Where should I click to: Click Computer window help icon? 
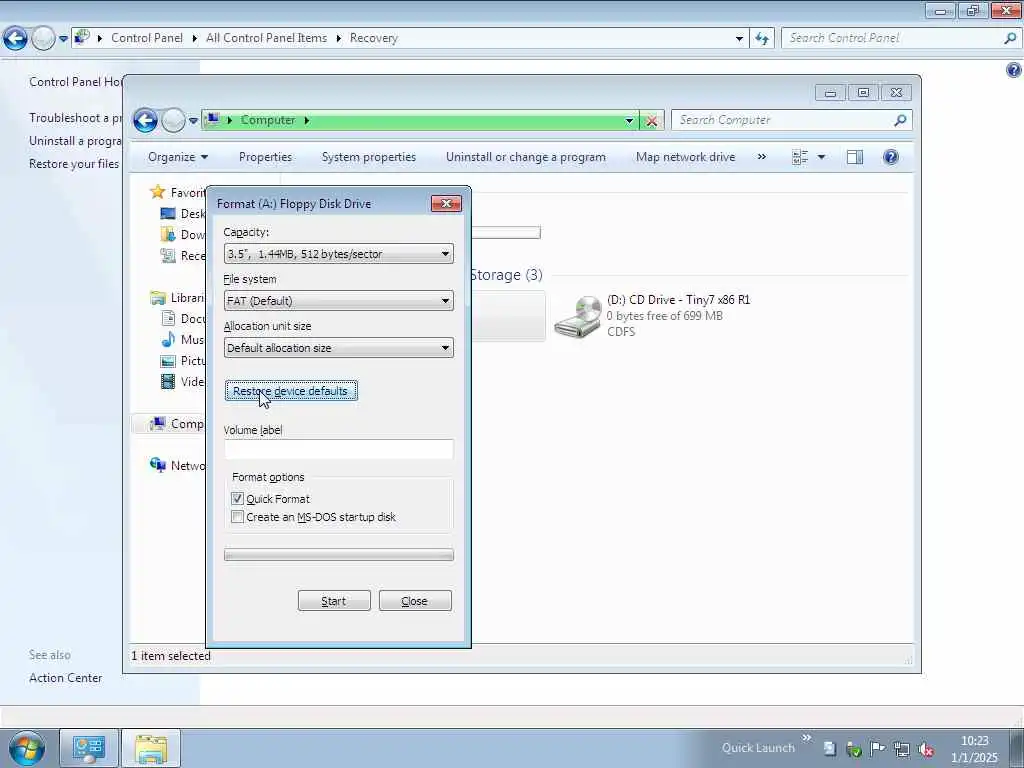pyautogui.click(x=891, y=157)
